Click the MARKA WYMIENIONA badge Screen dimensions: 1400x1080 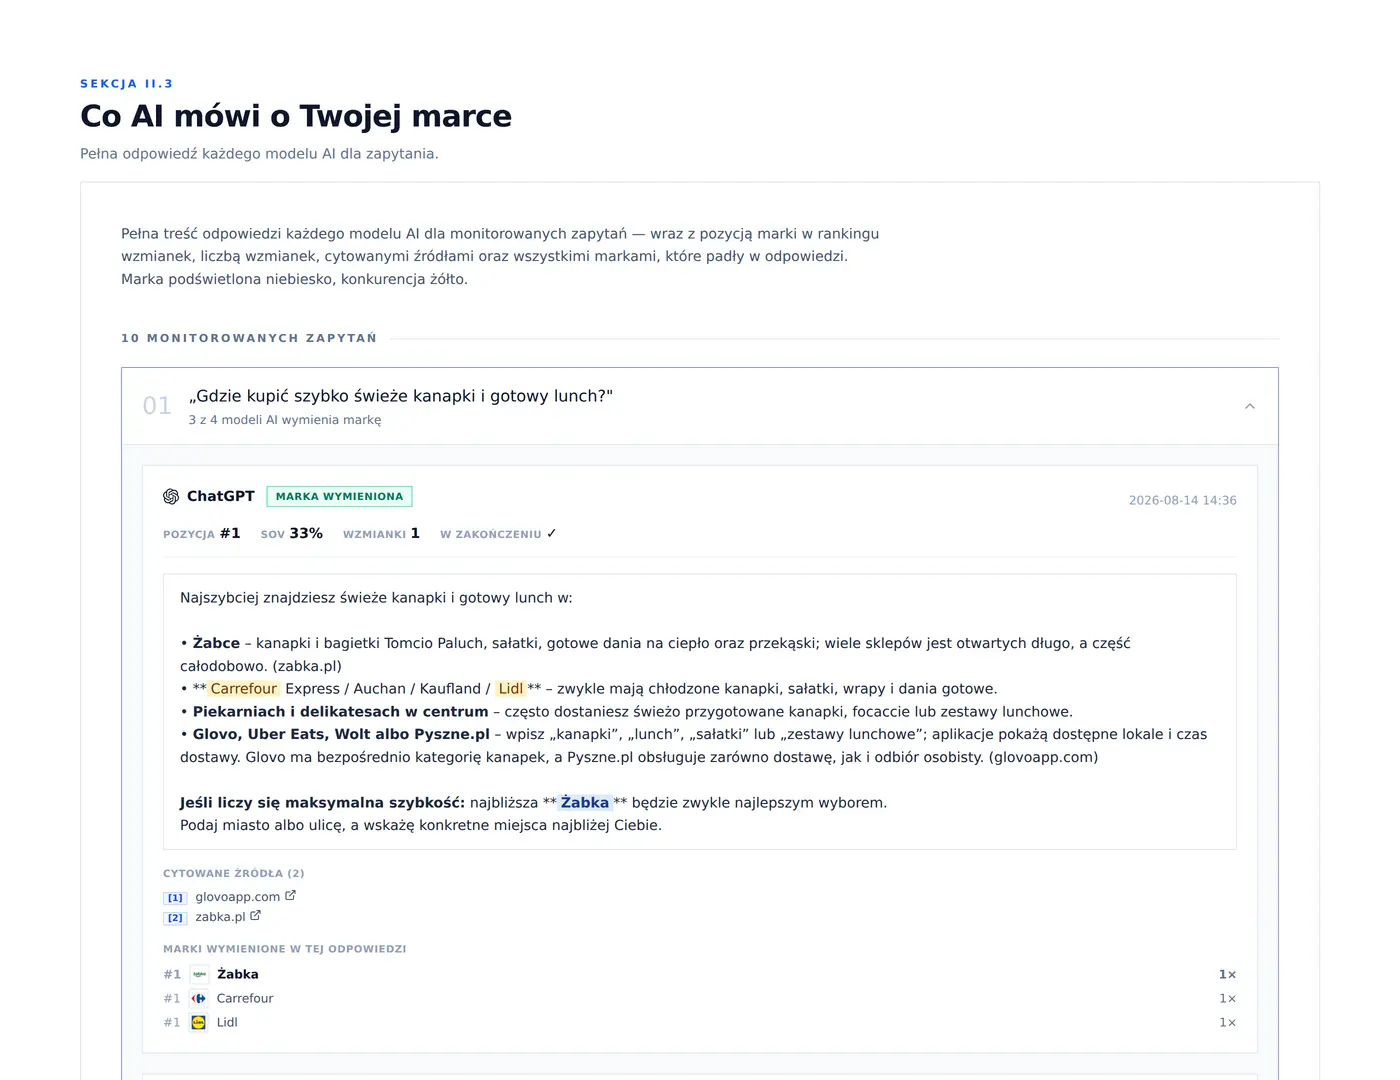pos(339,496)
